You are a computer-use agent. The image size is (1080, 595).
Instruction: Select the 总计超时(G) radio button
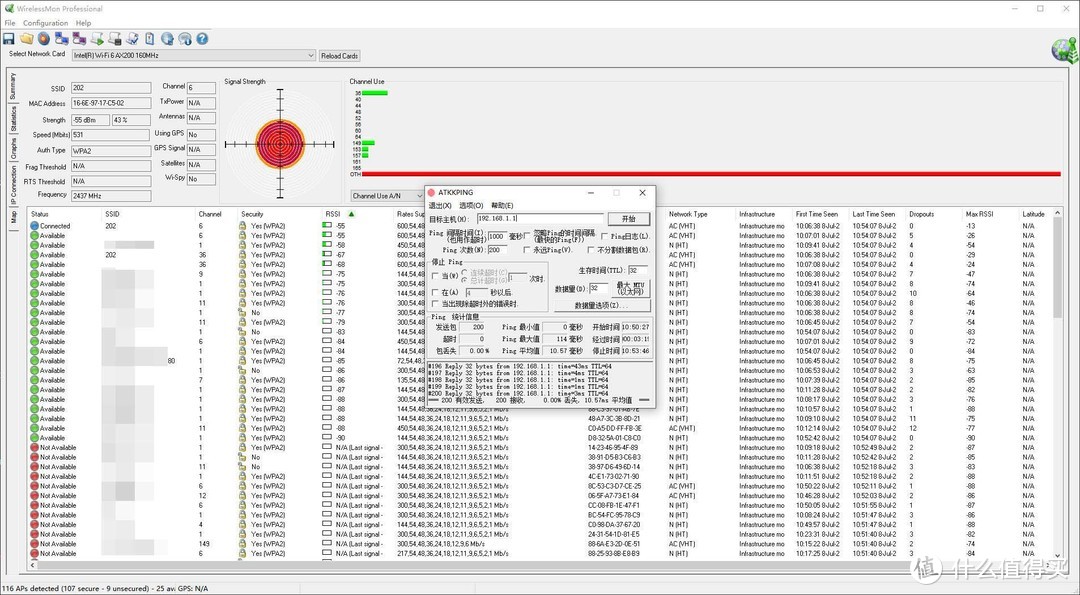[464, 280]
